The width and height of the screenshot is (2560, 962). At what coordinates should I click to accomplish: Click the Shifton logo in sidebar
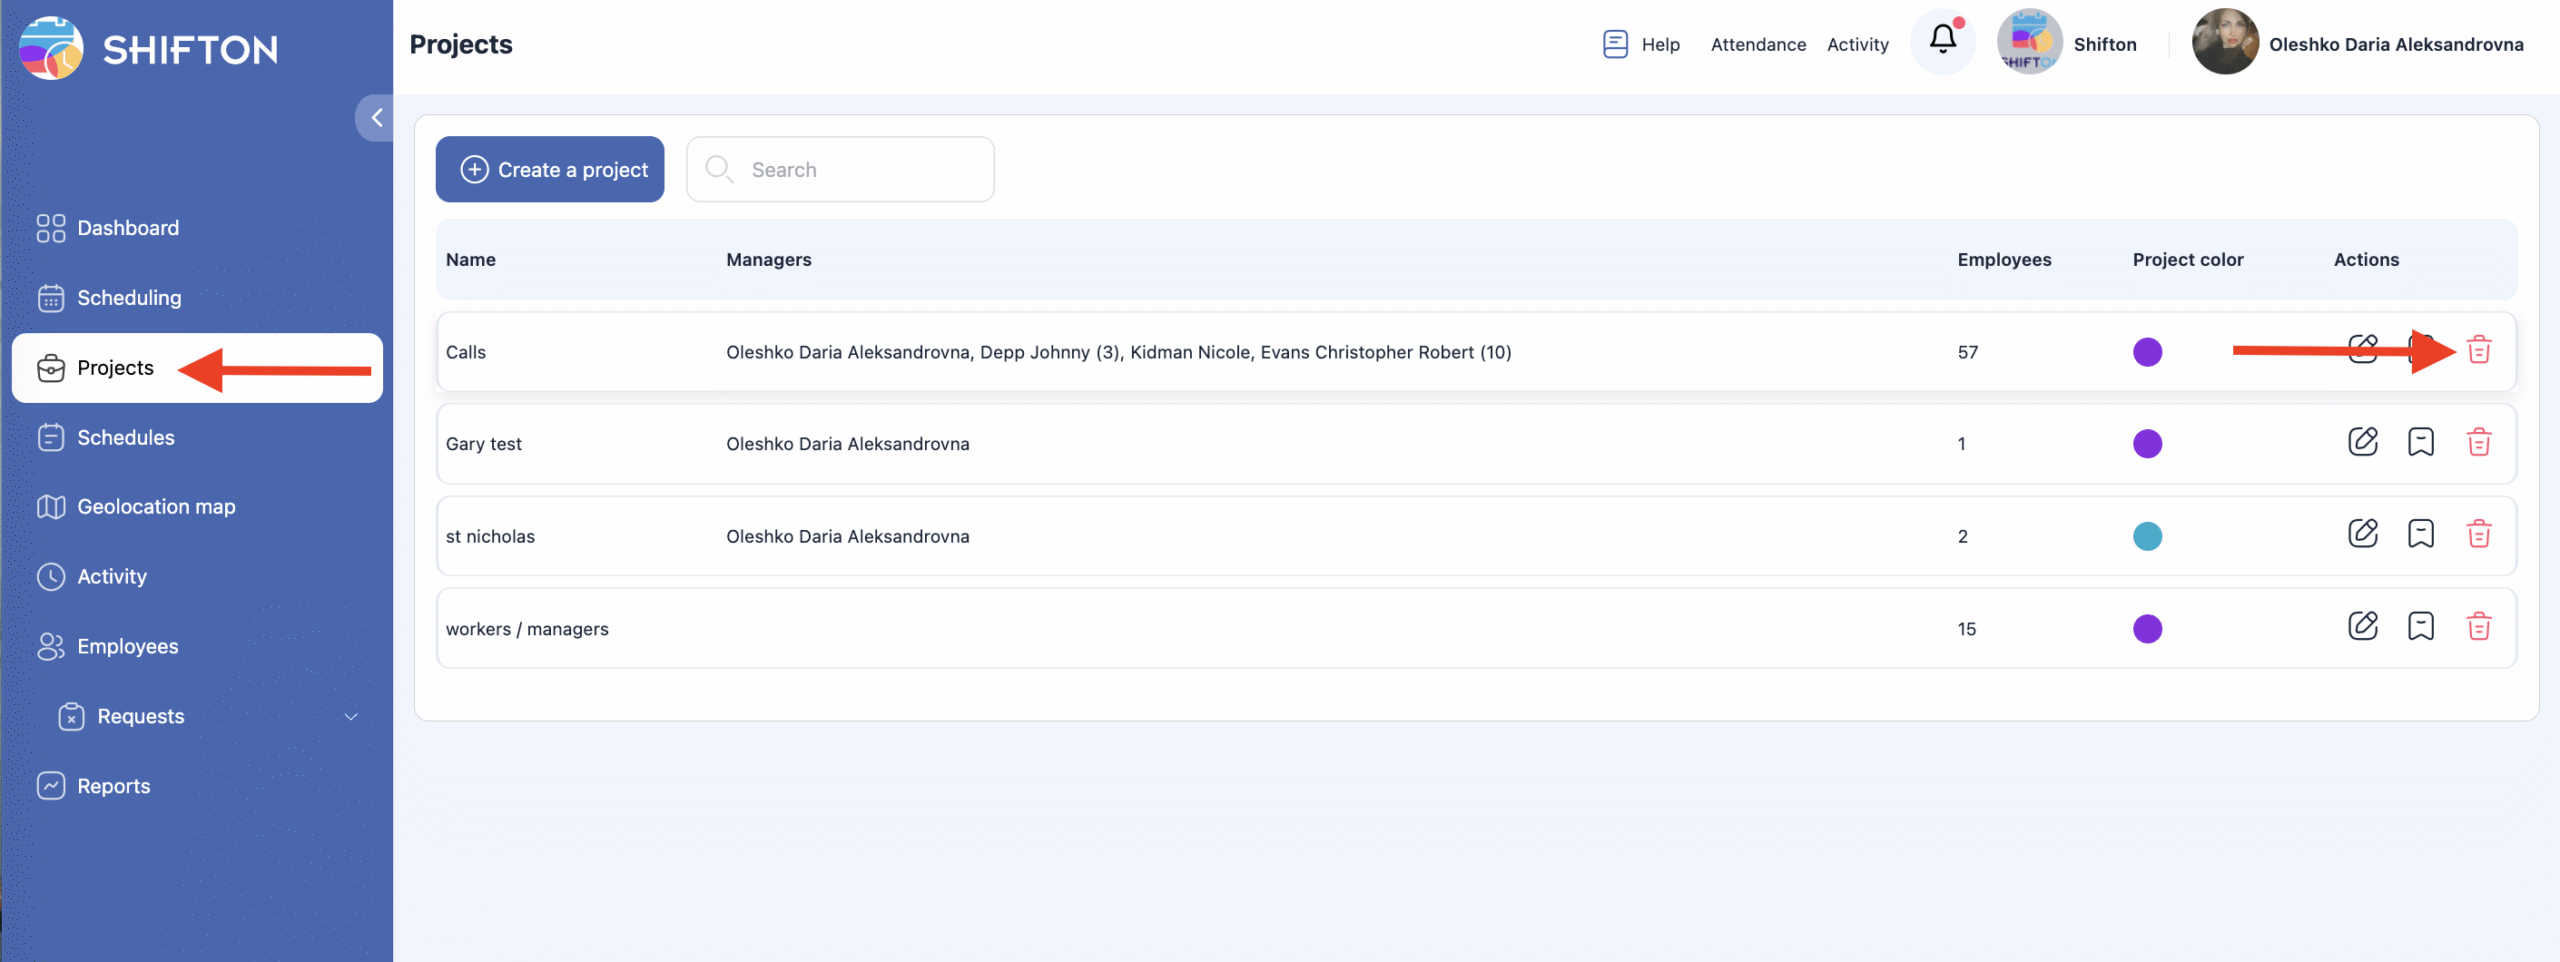click(x=150, y=48)
